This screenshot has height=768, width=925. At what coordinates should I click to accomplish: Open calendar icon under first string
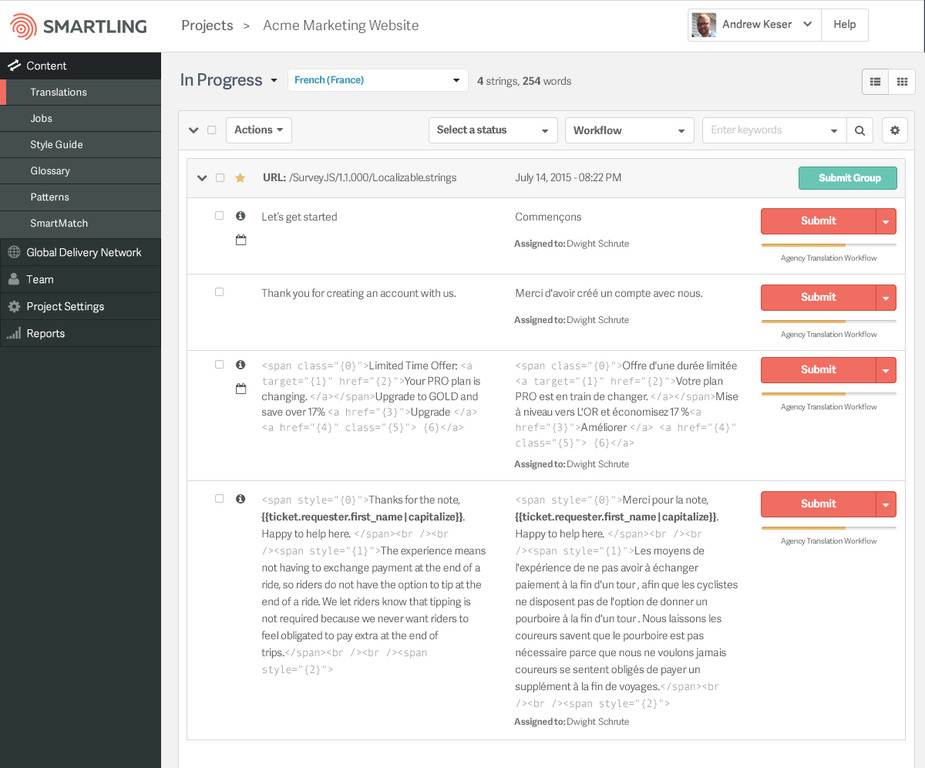[240, 240]
